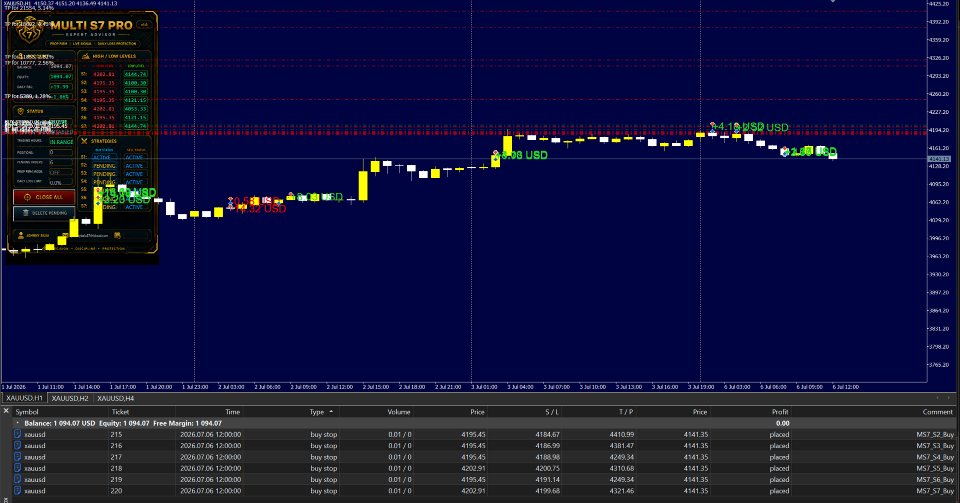Click the STATUS shield icon
Screen dimensions: 960x503
coord(20,111)
